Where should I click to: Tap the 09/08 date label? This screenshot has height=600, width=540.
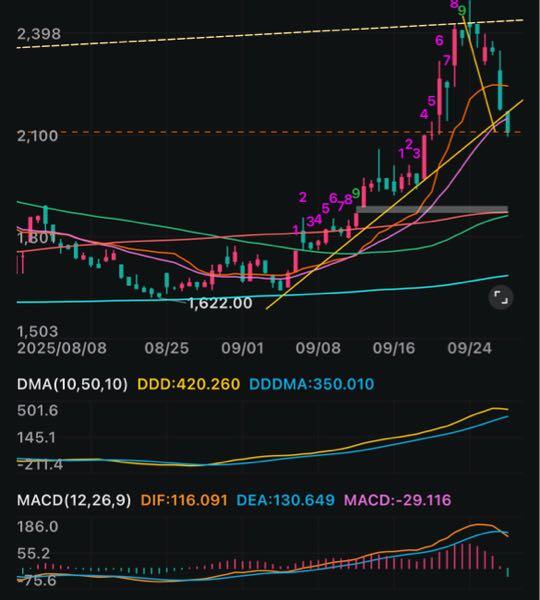tap(318, 348)
